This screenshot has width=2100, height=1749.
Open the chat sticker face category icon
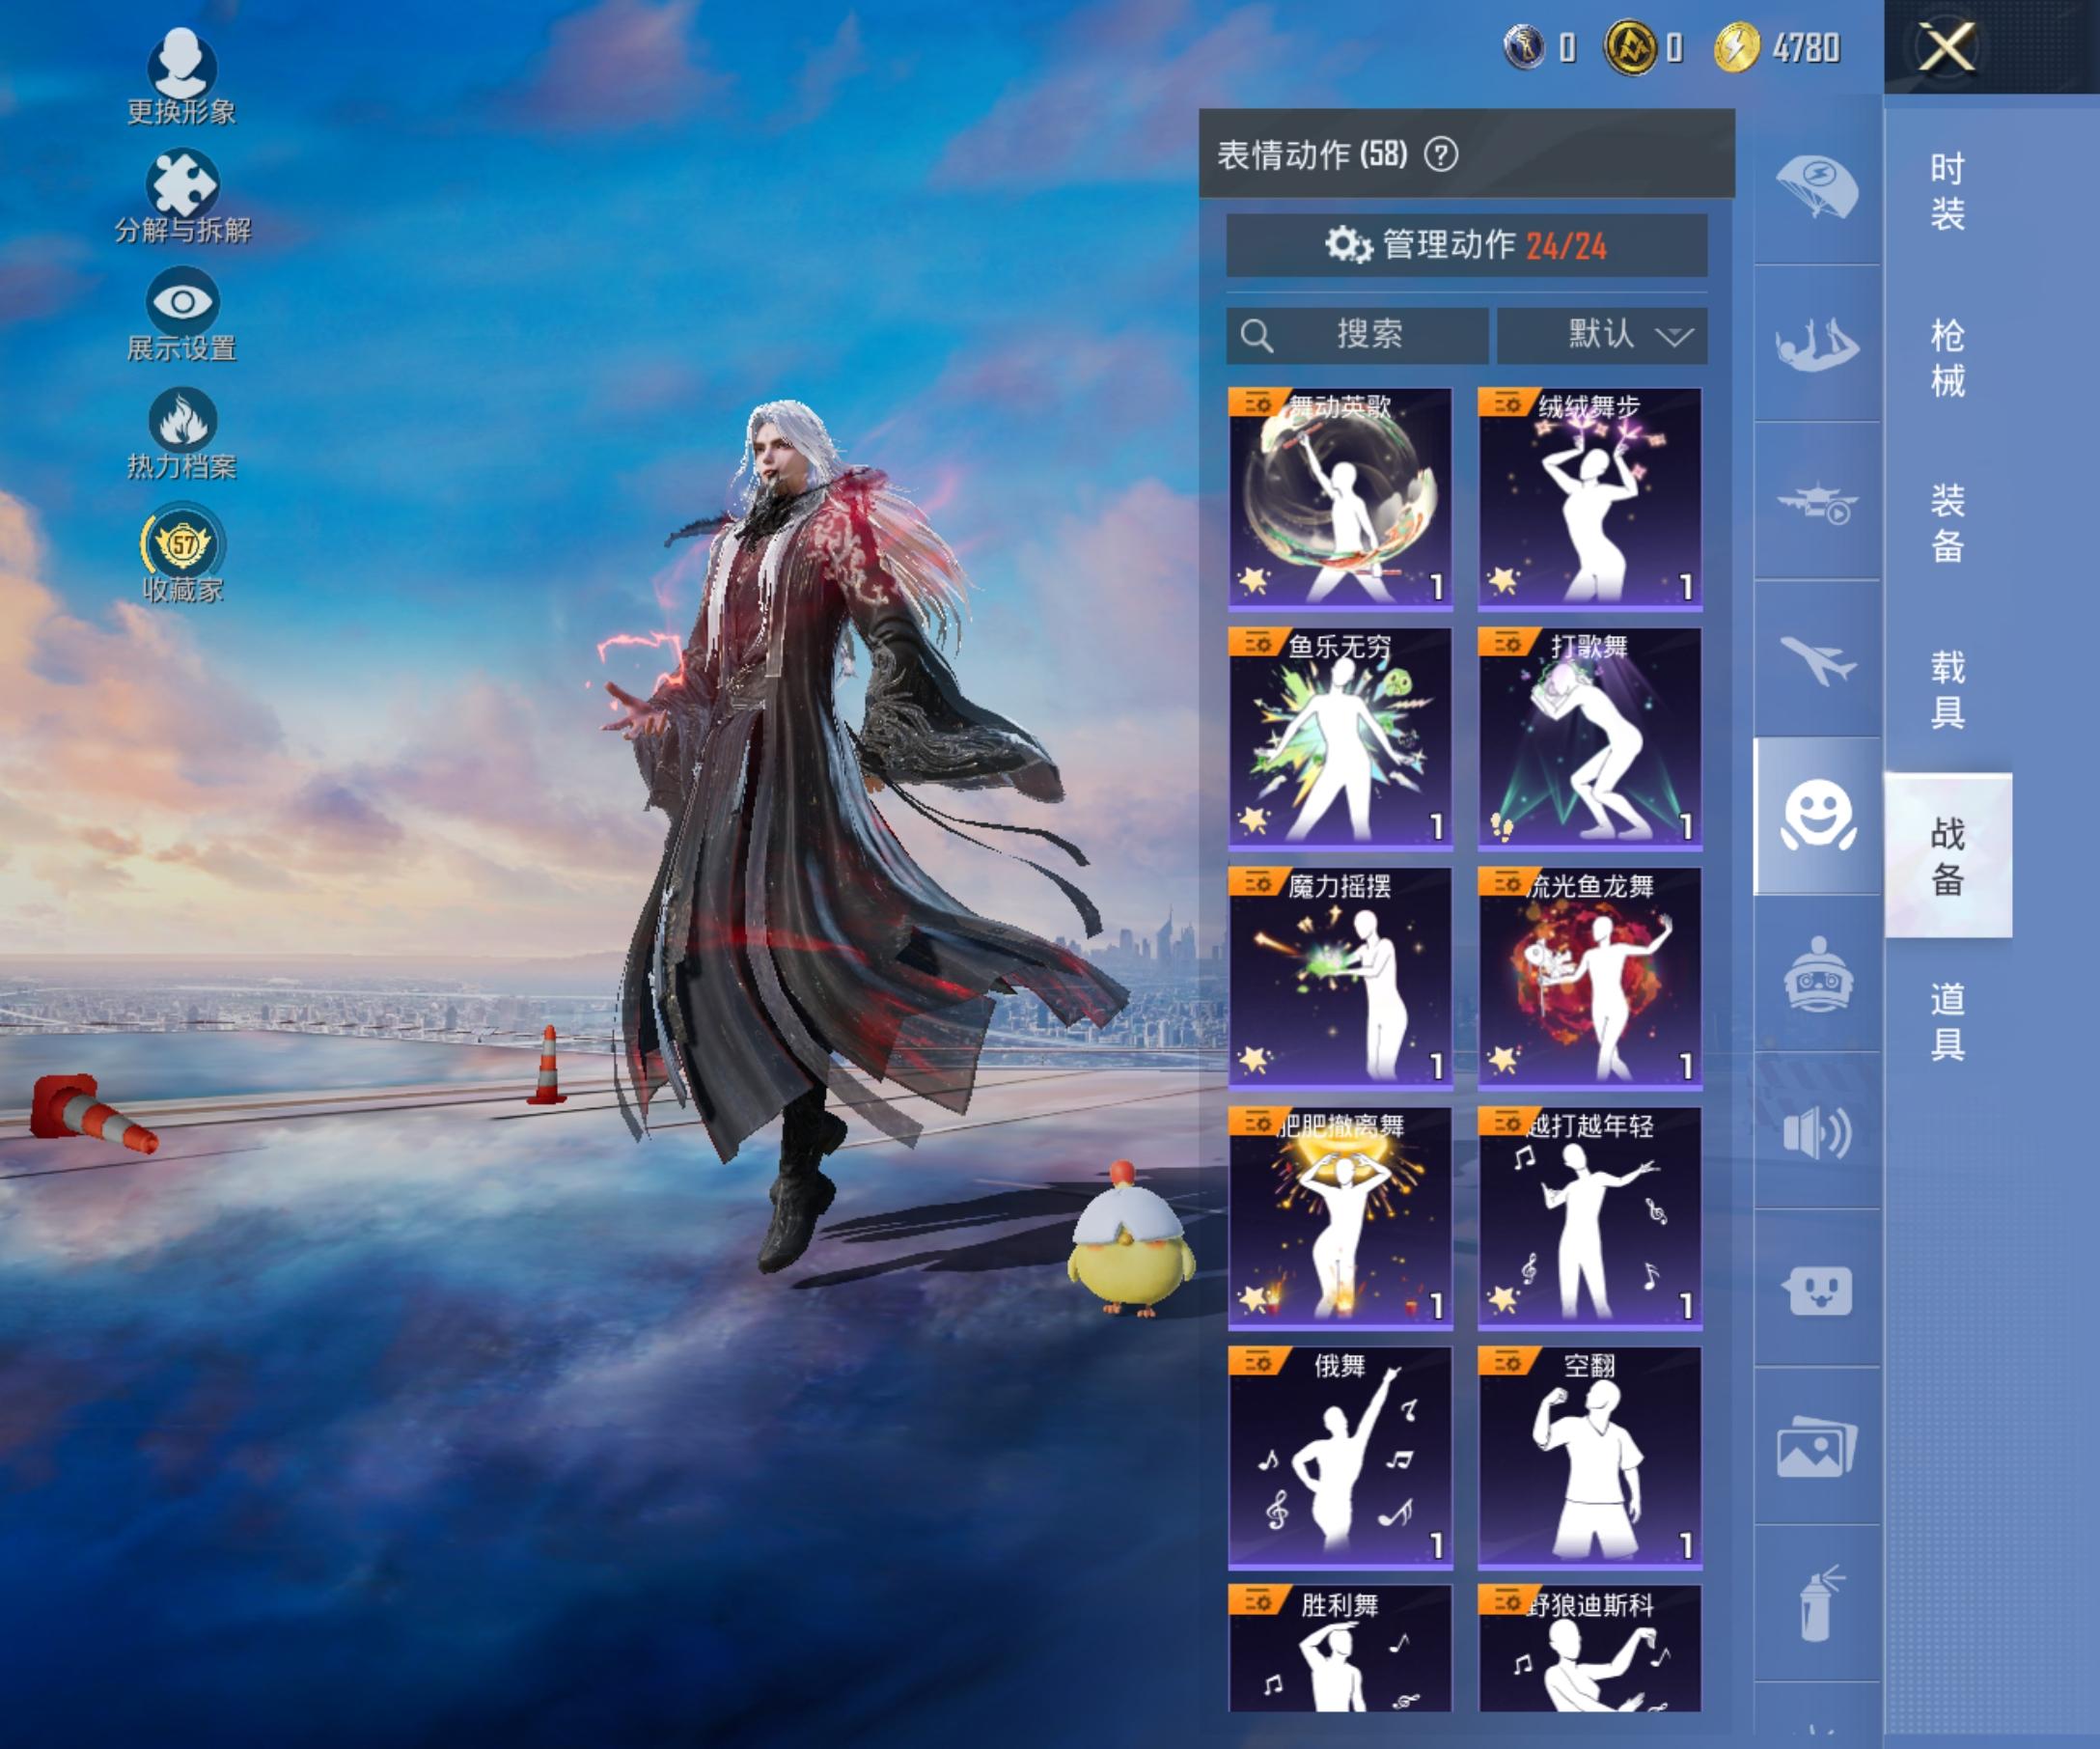pos(1817,1290)
